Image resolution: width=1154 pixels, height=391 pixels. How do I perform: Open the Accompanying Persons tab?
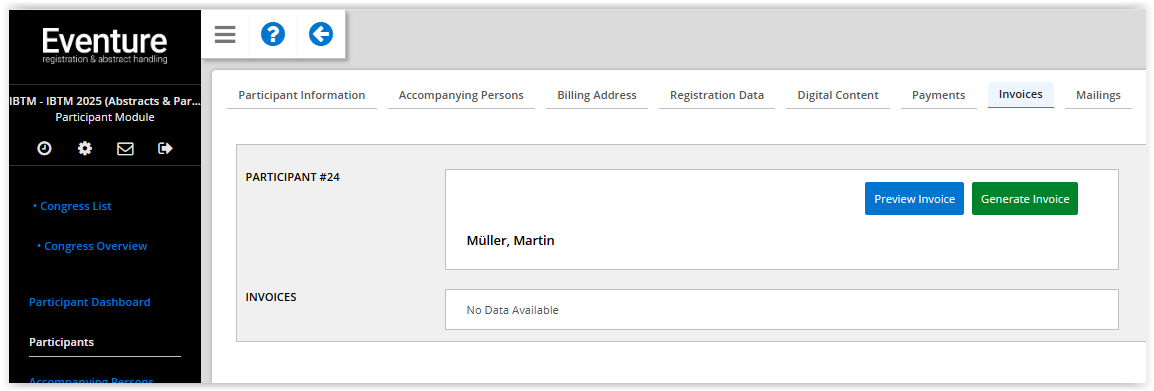pyautogui.click(x=461, y=96)
